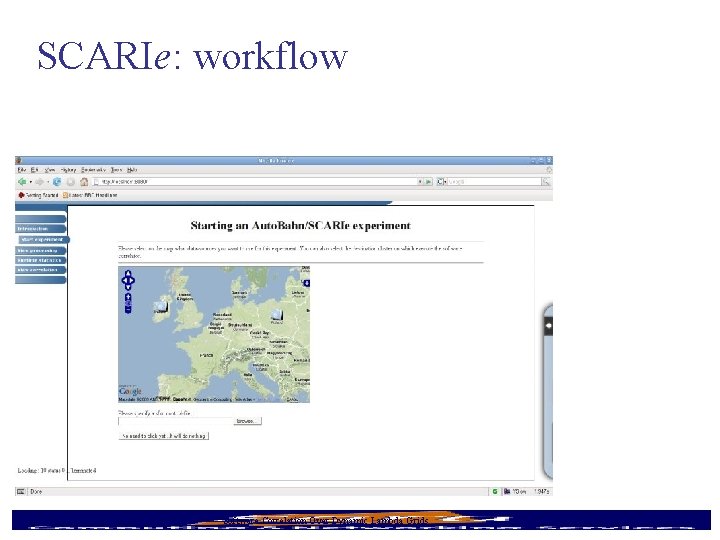Image resolution: width=720 pixels, height=540 pixels.
Task: Click the Poland marker icon on map
Action: pyautogui.click(x=276, y=315)
